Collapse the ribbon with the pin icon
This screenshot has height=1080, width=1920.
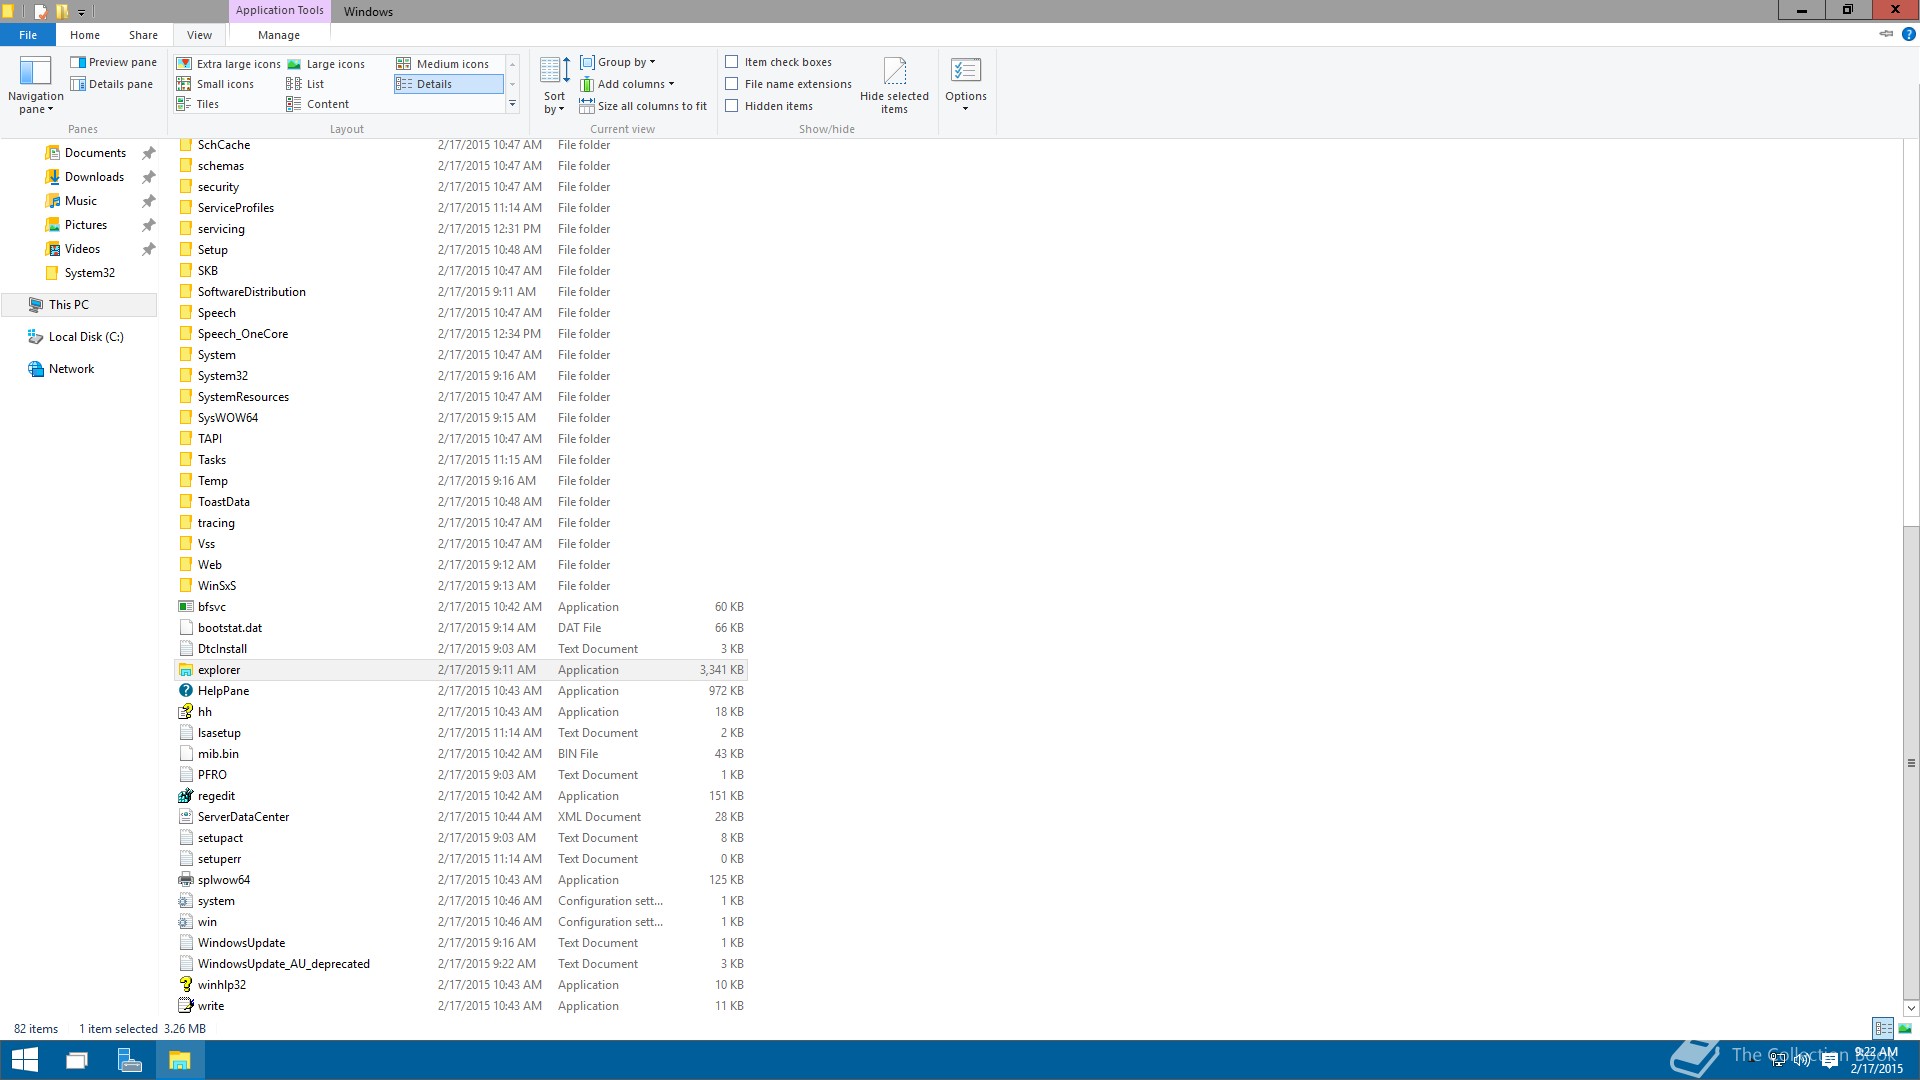[1886, 34]
